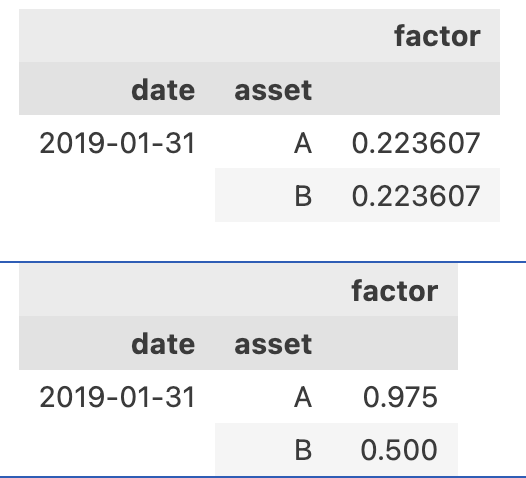
Task: Select asset A label in the top table
Action: click(303, 143)
